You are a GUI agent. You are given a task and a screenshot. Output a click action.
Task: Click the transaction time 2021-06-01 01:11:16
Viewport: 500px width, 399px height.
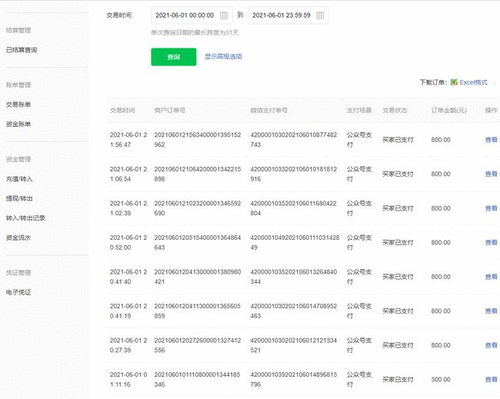point(128,379)
